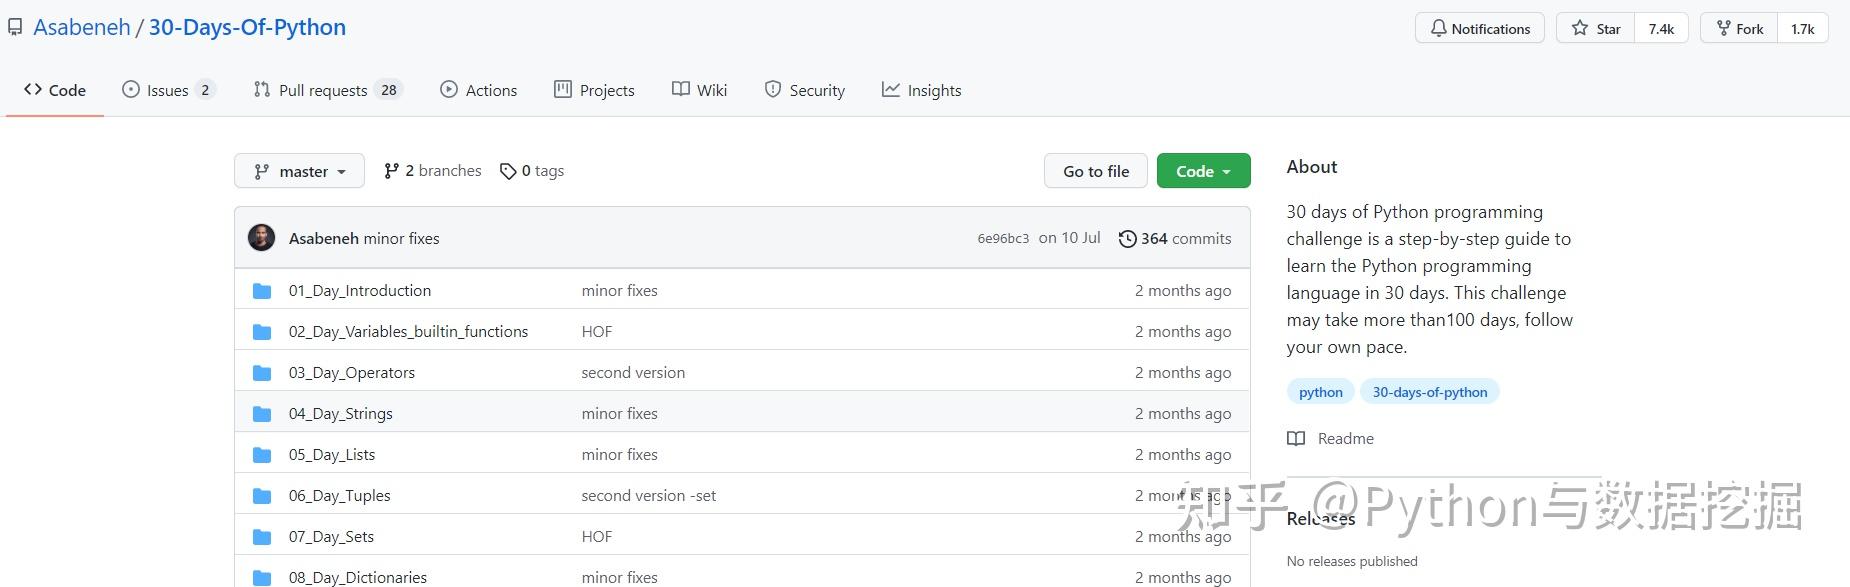
Task: Open the 05_Day_Lists folder
Action: 332,455
